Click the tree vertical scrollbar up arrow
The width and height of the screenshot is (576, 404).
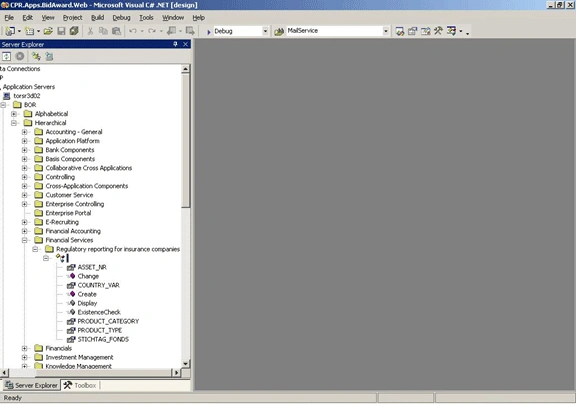pyautogui.click(x=186, y=69)
